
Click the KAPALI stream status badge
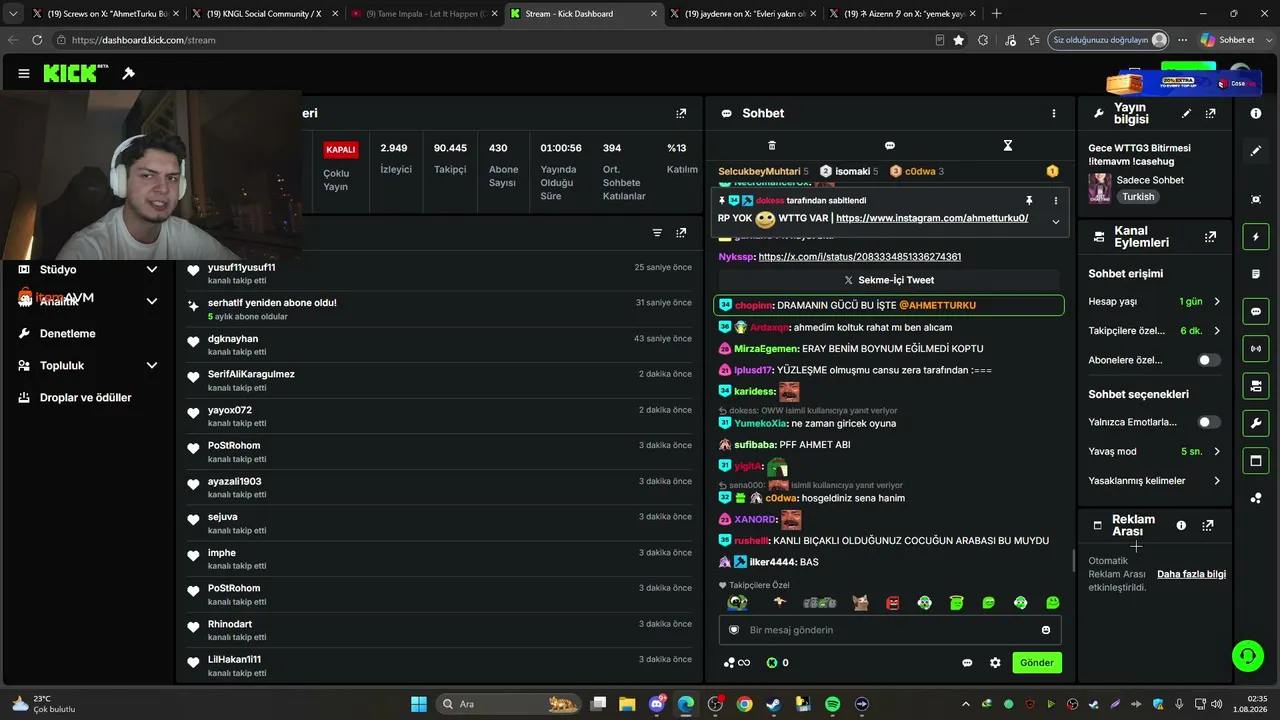341,149
